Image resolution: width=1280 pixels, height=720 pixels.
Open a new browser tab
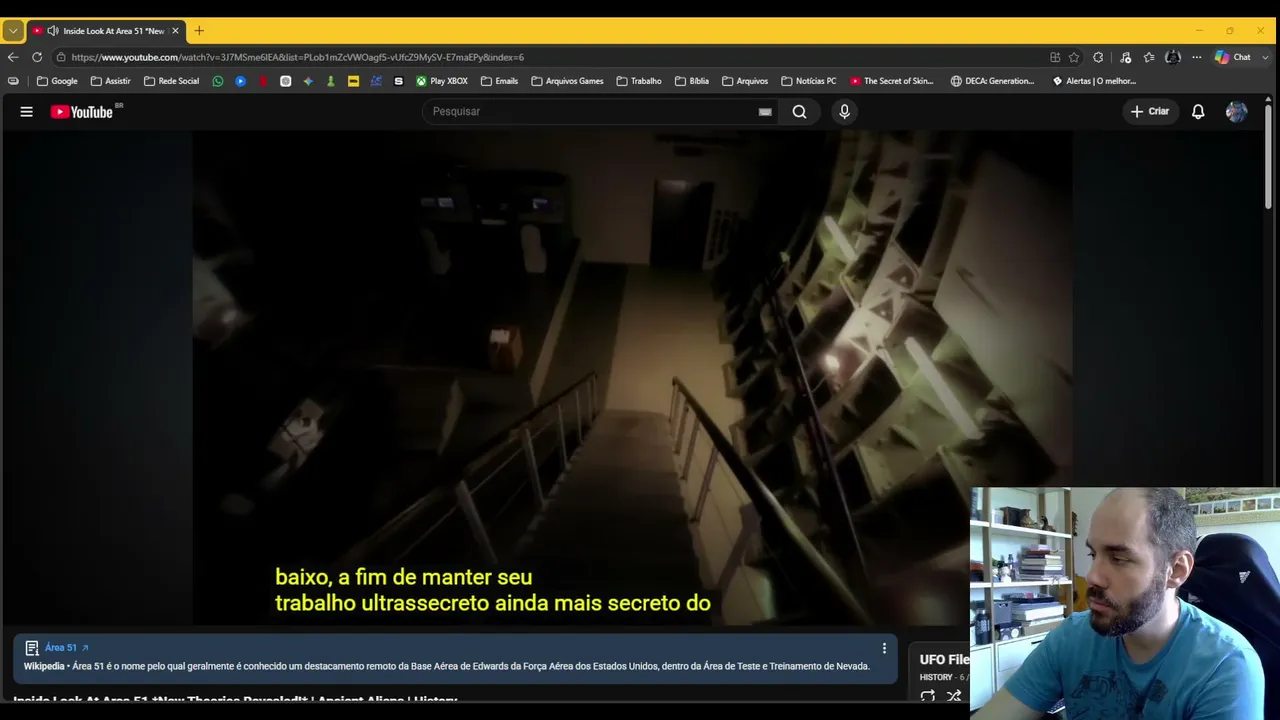[199, 31]
